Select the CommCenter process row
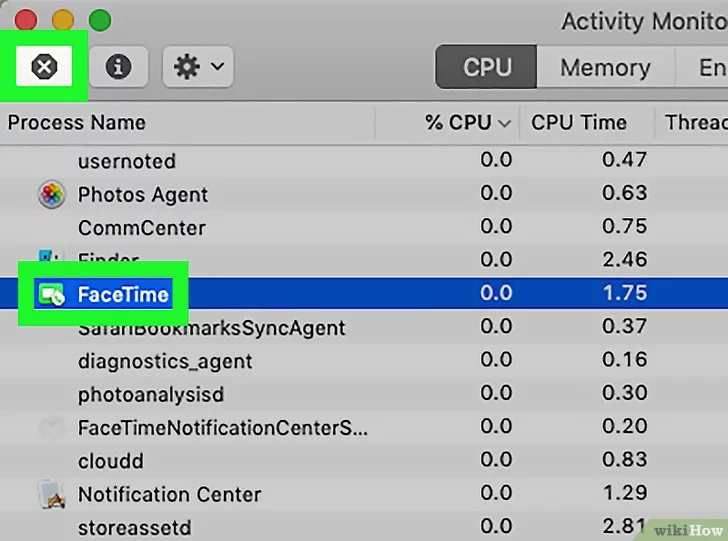This screenshot has height=541, width=728. (x=364, y=228)
